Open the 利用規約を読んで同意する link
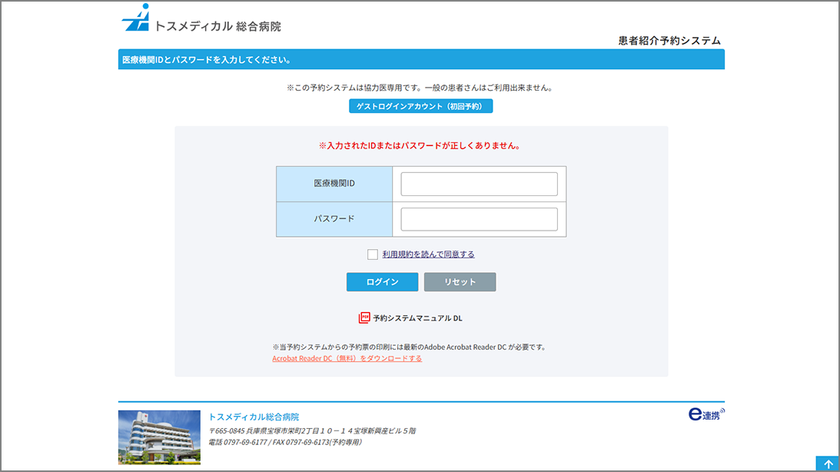The height and width of the screenshot is (472, 840). point(428,255)
